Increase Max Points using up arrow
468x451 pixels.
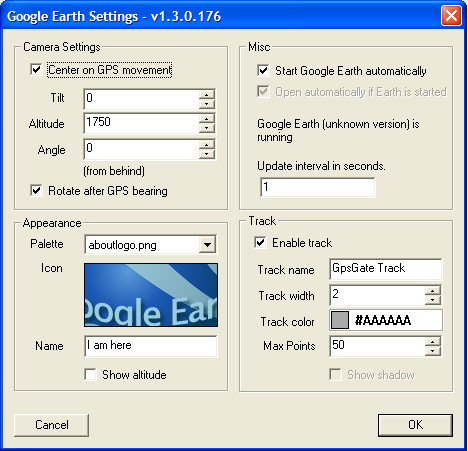point(433,342)
